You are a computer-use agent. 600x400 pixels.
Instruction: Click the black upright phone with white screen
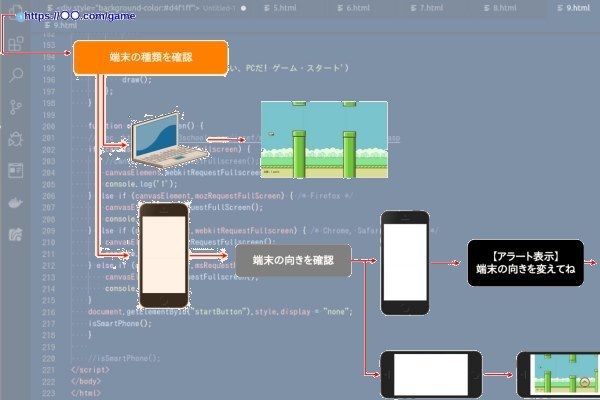(405, 263)
